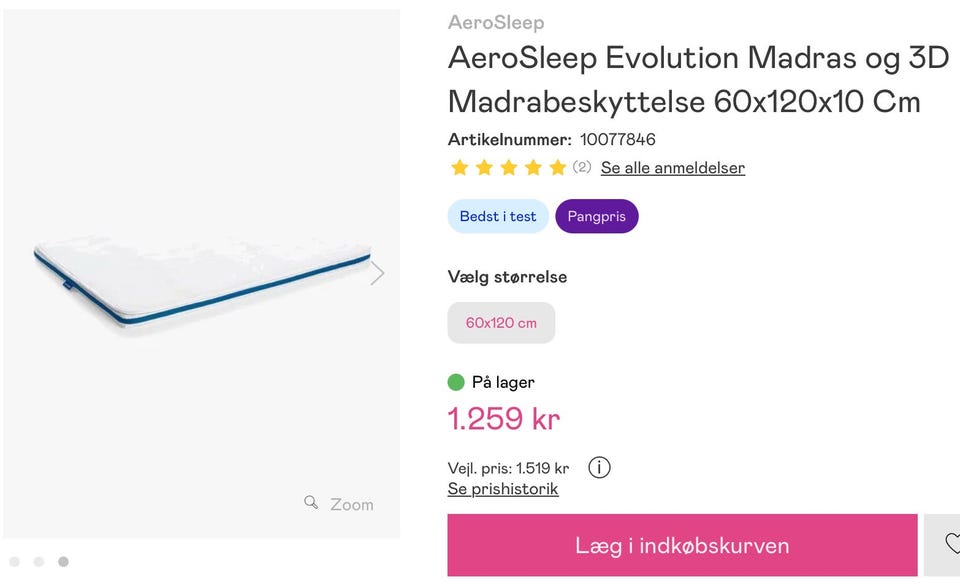
Task: Click the first yellow rating star
Action: (x=460, y=168)
